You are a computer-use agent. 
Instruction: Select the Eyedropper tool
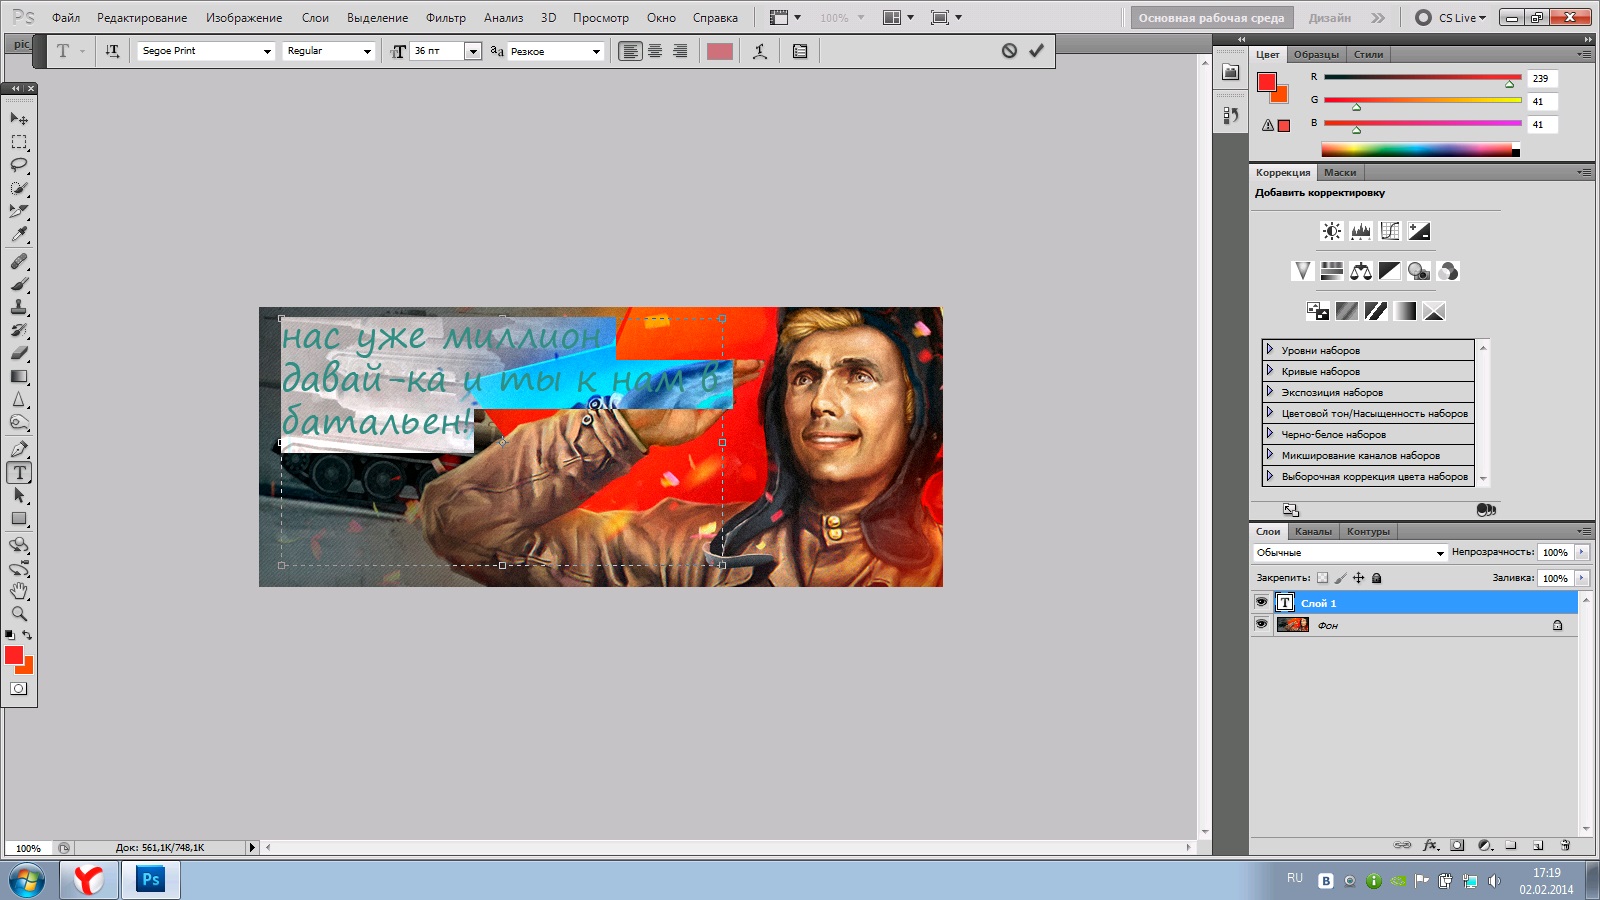pyautogui.click(x=19, y=234)
